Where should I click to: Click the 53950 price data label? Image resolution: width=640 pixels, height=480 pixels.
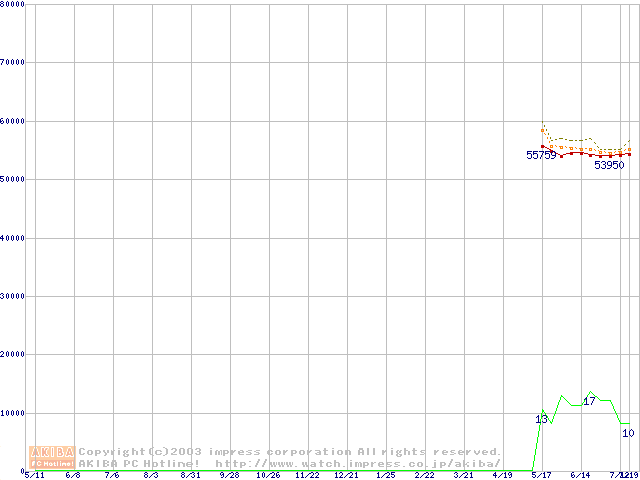[609, 166]
